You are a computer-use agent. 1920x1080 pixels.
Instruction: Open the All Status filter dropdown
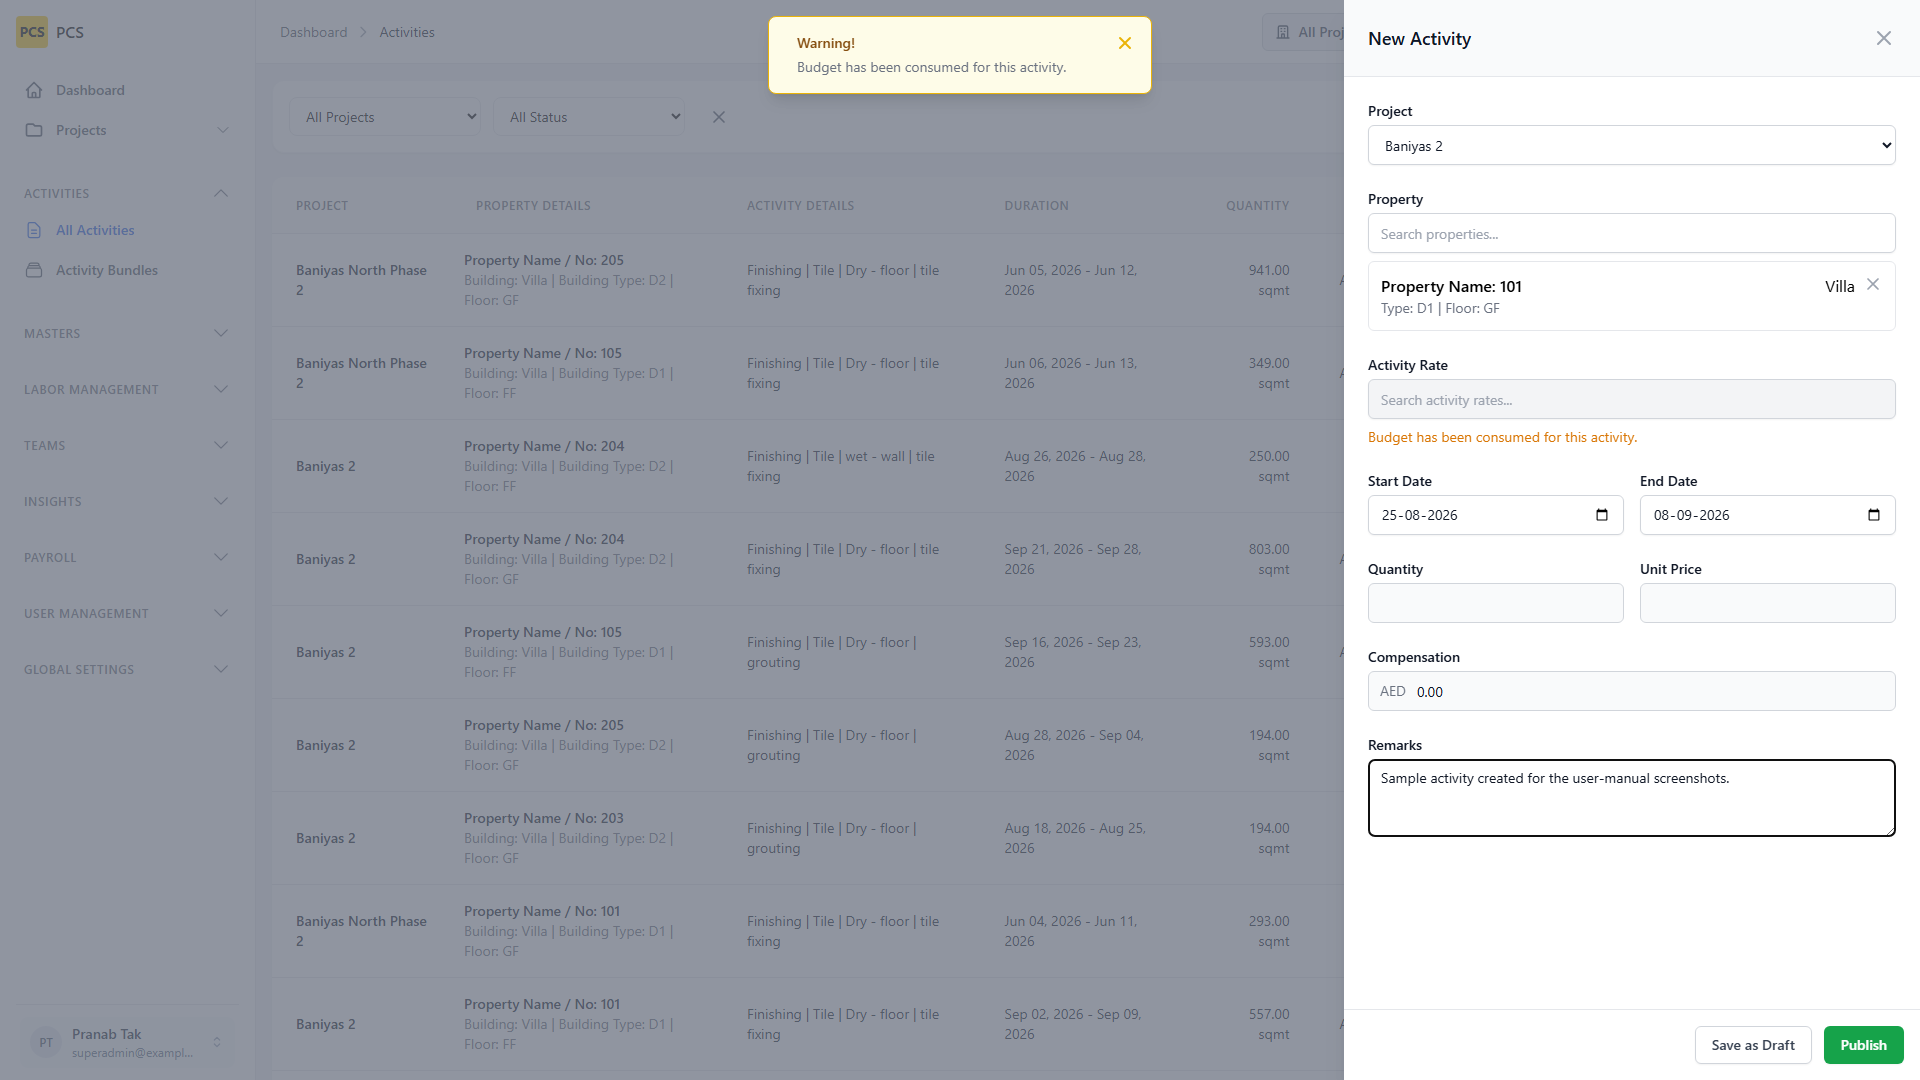589,117
